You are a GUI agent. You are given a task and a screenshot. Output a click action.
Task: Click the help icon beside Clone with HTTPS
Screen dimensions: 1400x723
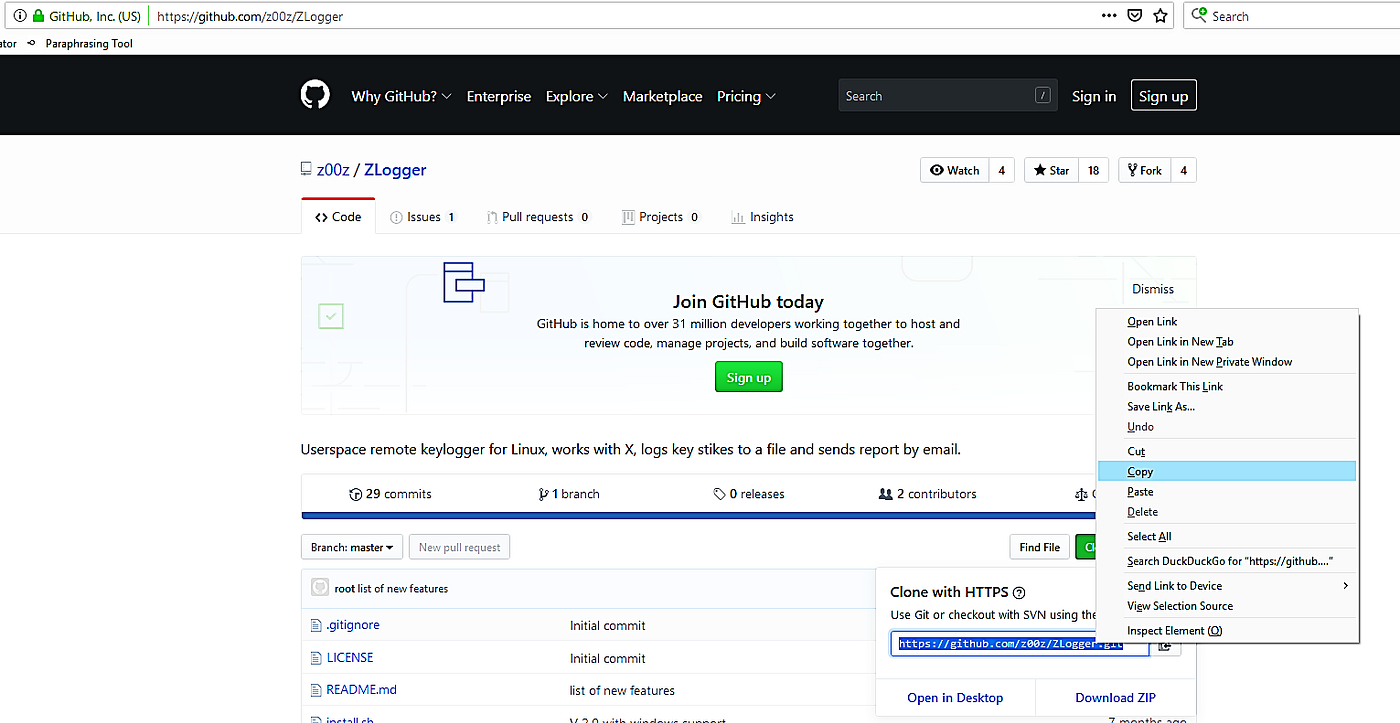click(1019, 592)
